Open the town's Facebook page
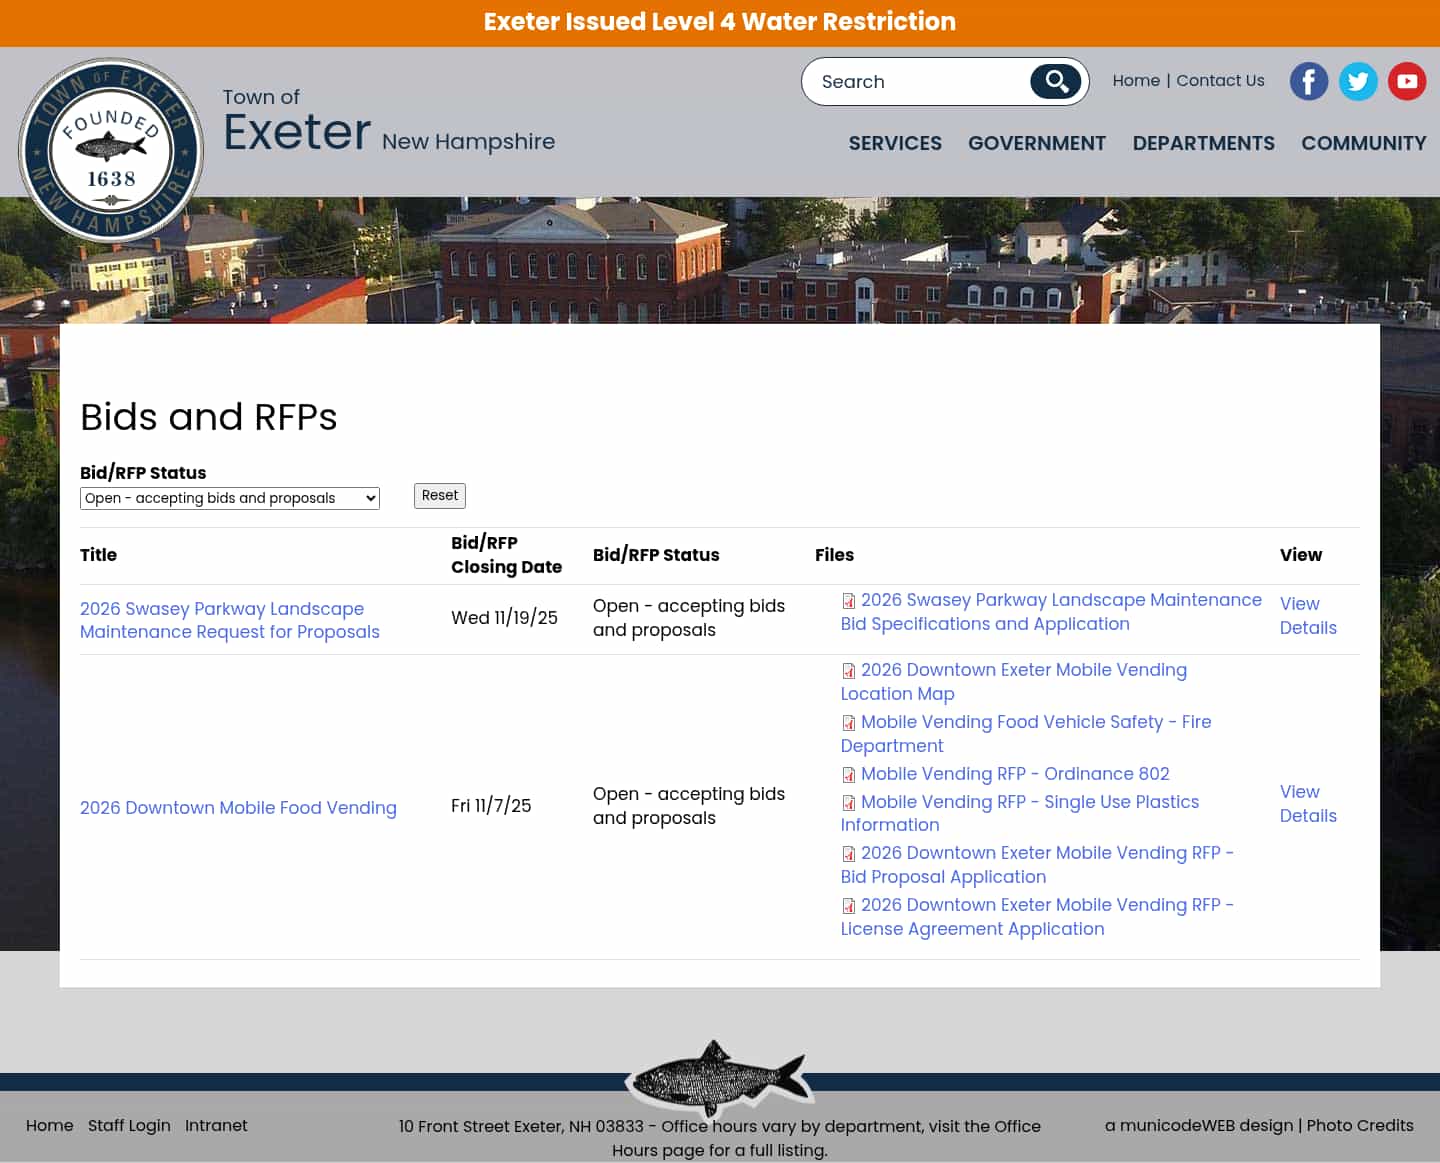 coord(1309,81)
